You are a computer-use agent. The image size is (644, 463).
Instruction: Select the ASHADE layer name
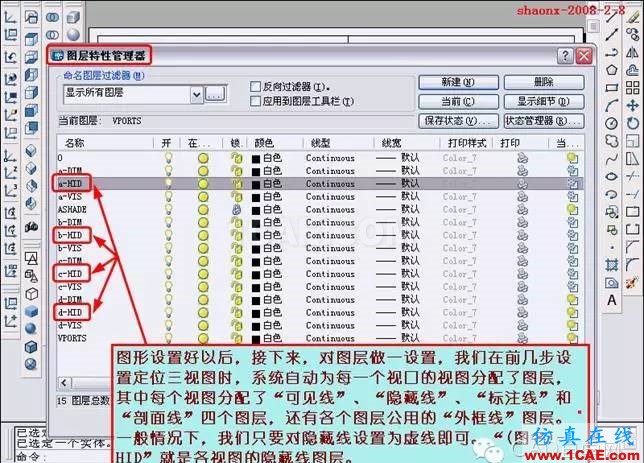point(72,210)
